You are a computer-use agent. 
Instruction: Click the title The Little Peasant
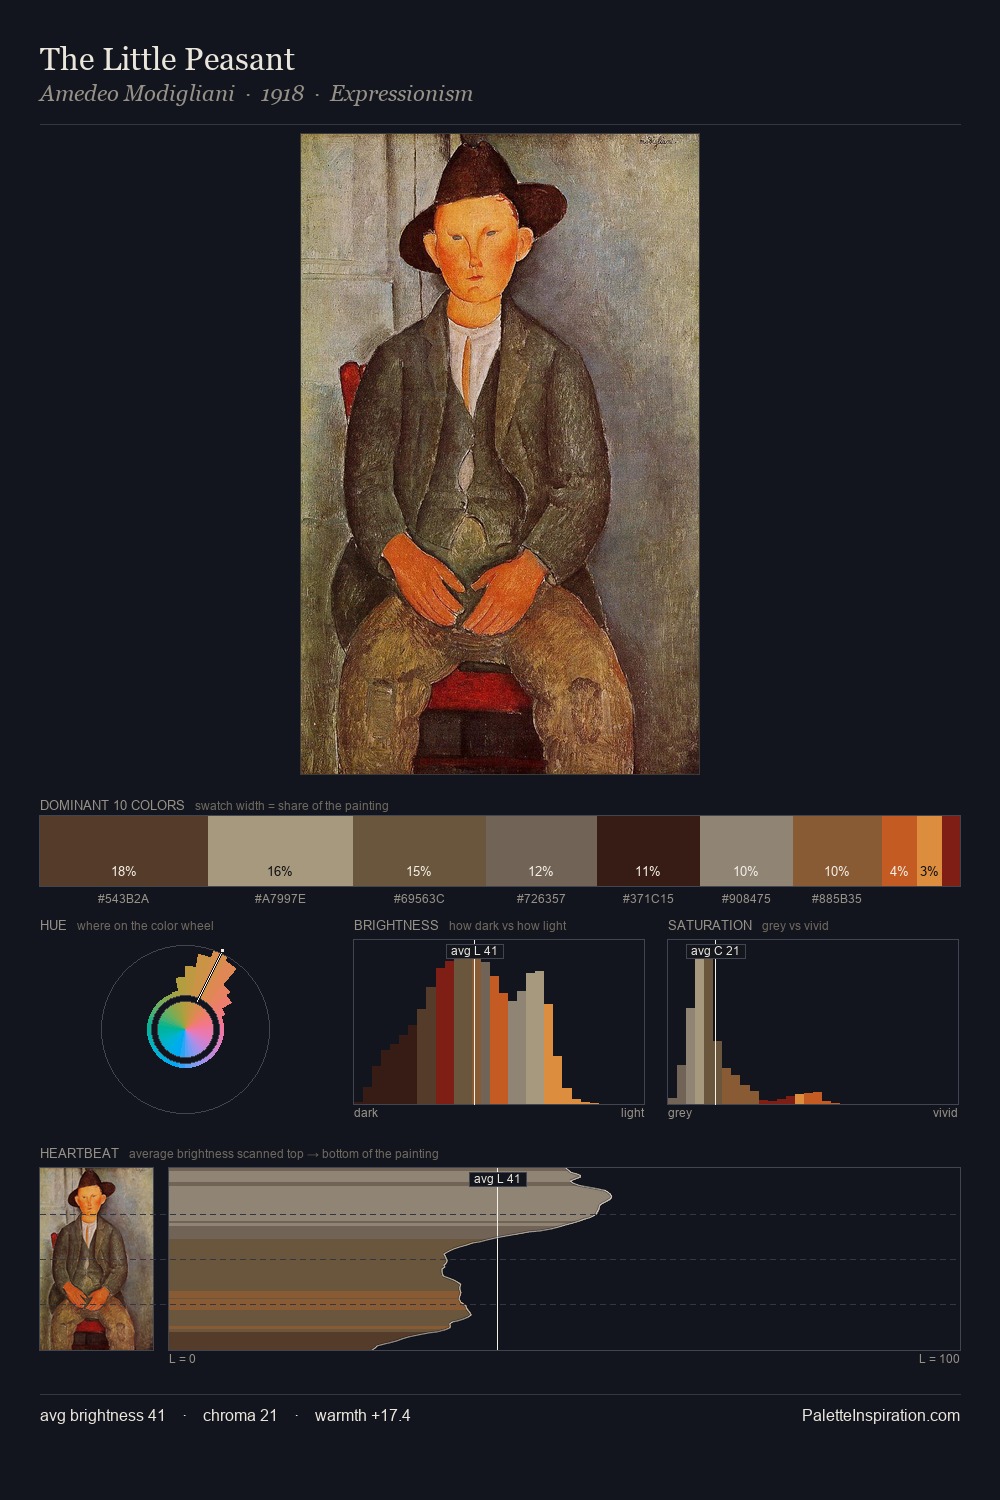click(x=167, y=60)
